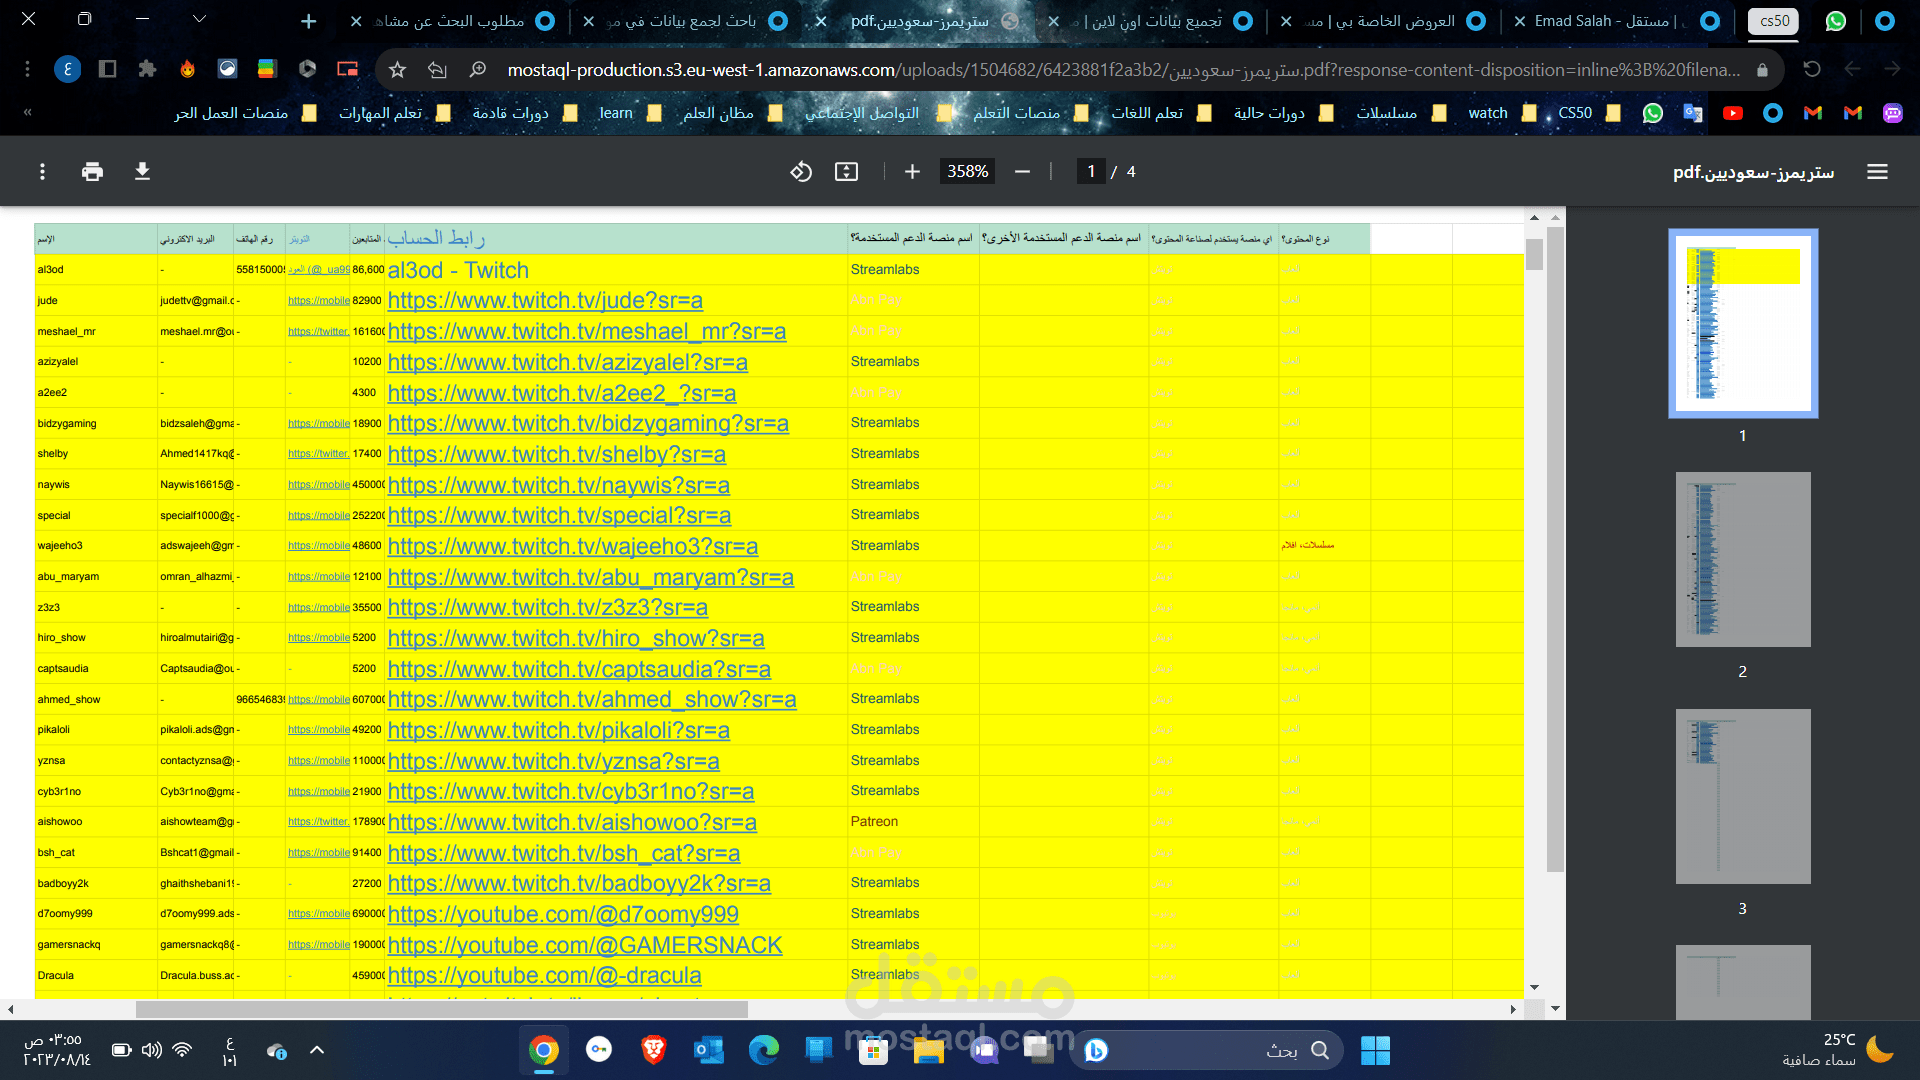Bookmark this page with star icon
1920x1080 pixels.
(x=397, y=69)
